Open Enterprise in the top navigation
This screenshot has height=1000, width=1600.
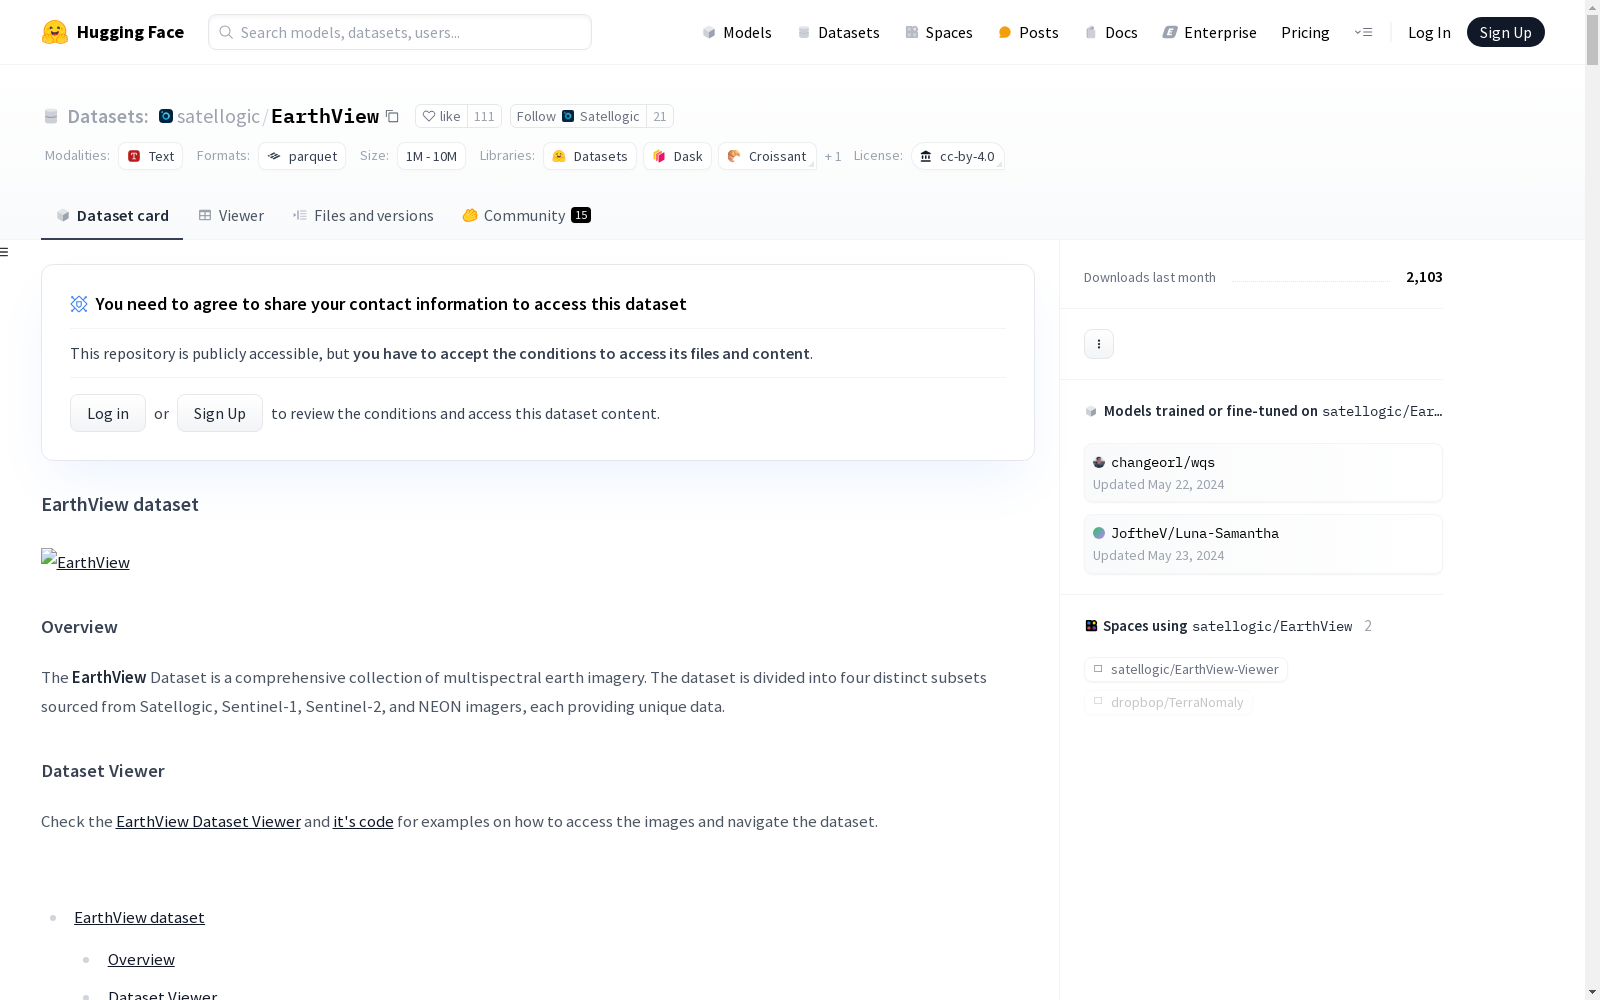[1209, 32]
